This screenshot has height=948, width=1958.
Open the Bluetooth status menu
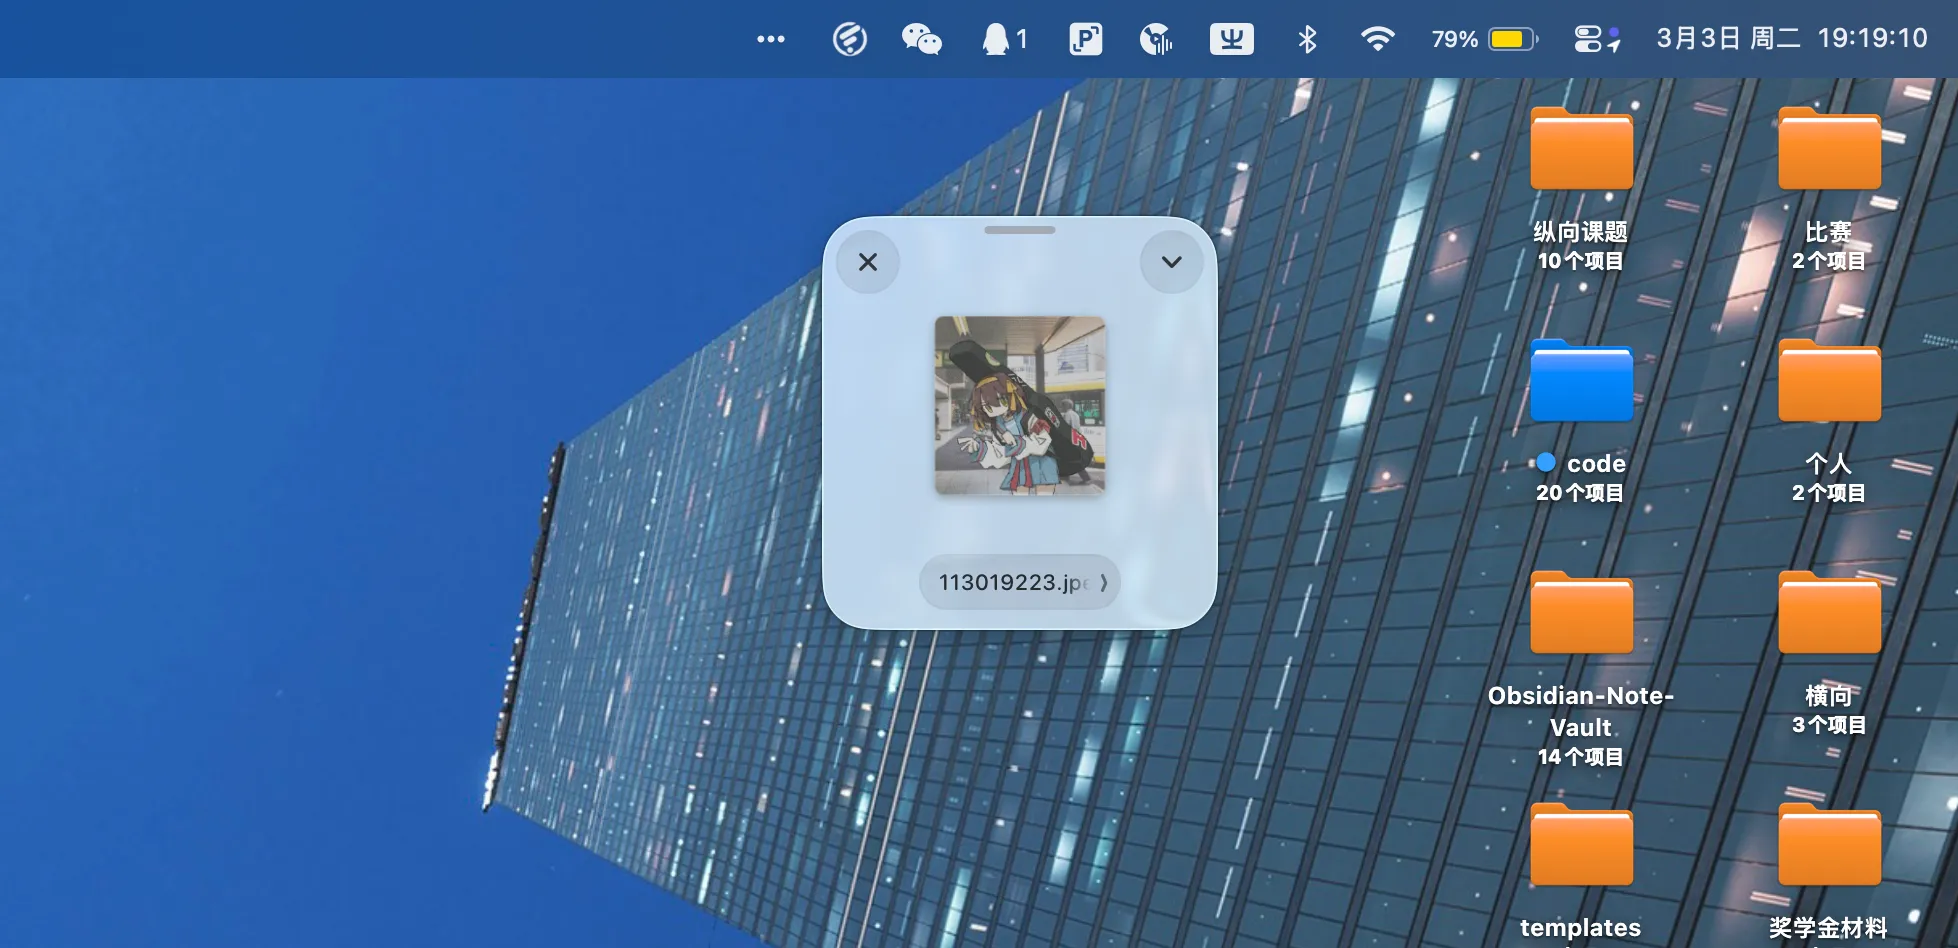pyautogui.click(x=1307, y=39)
